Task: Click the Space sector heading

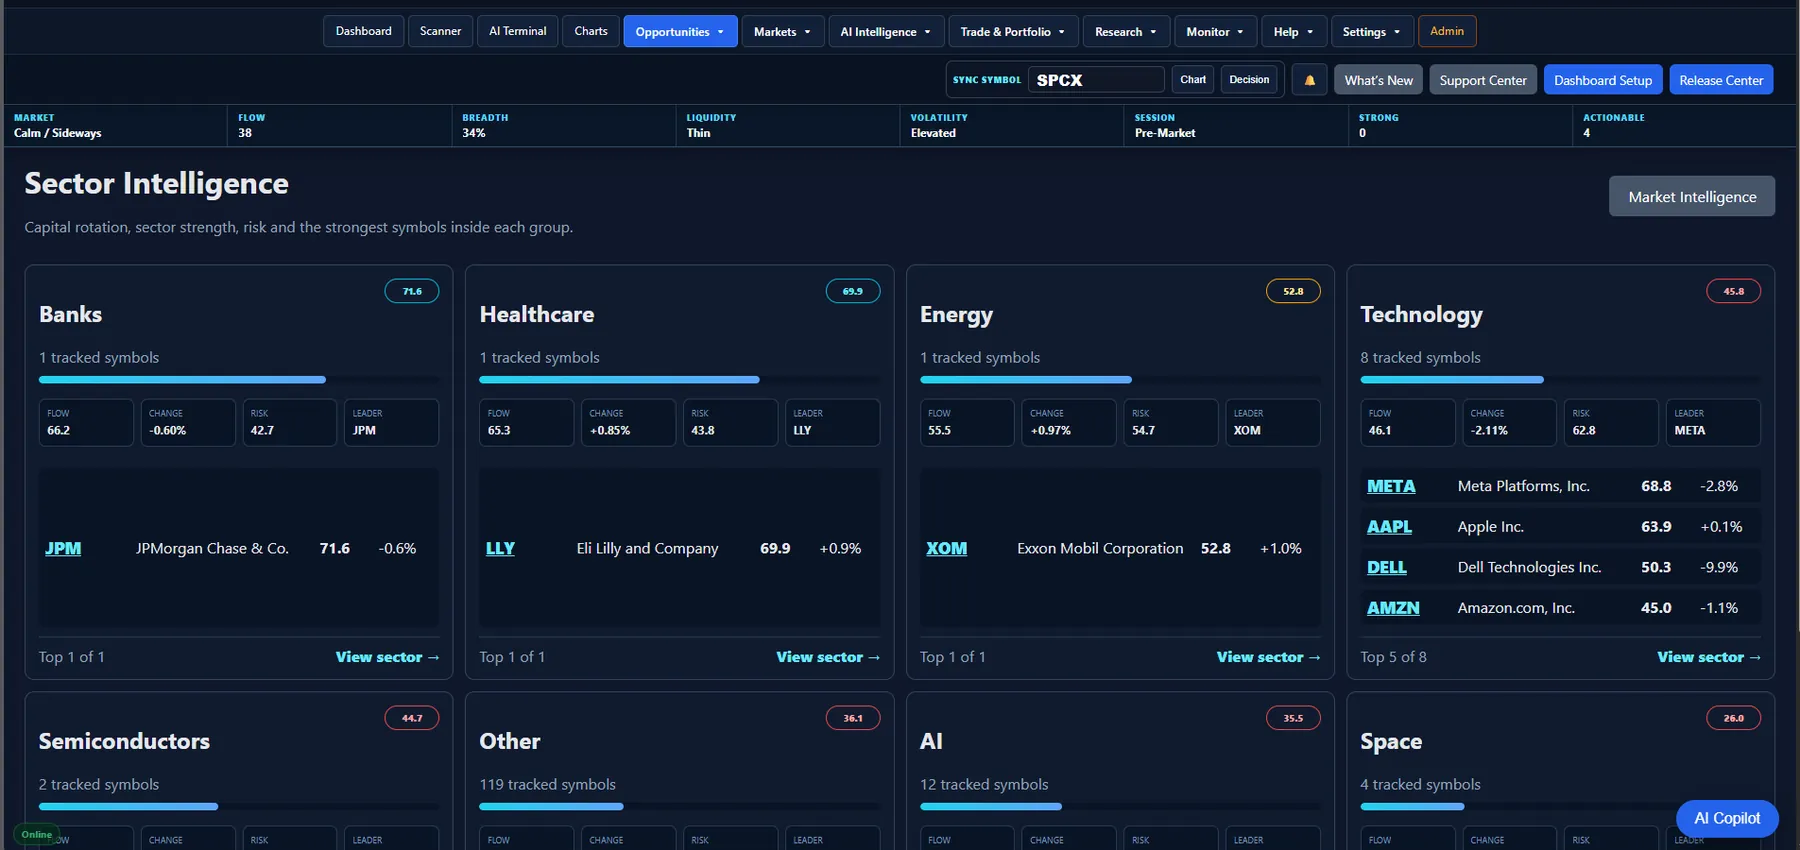Action: [x=1391, y=741]
